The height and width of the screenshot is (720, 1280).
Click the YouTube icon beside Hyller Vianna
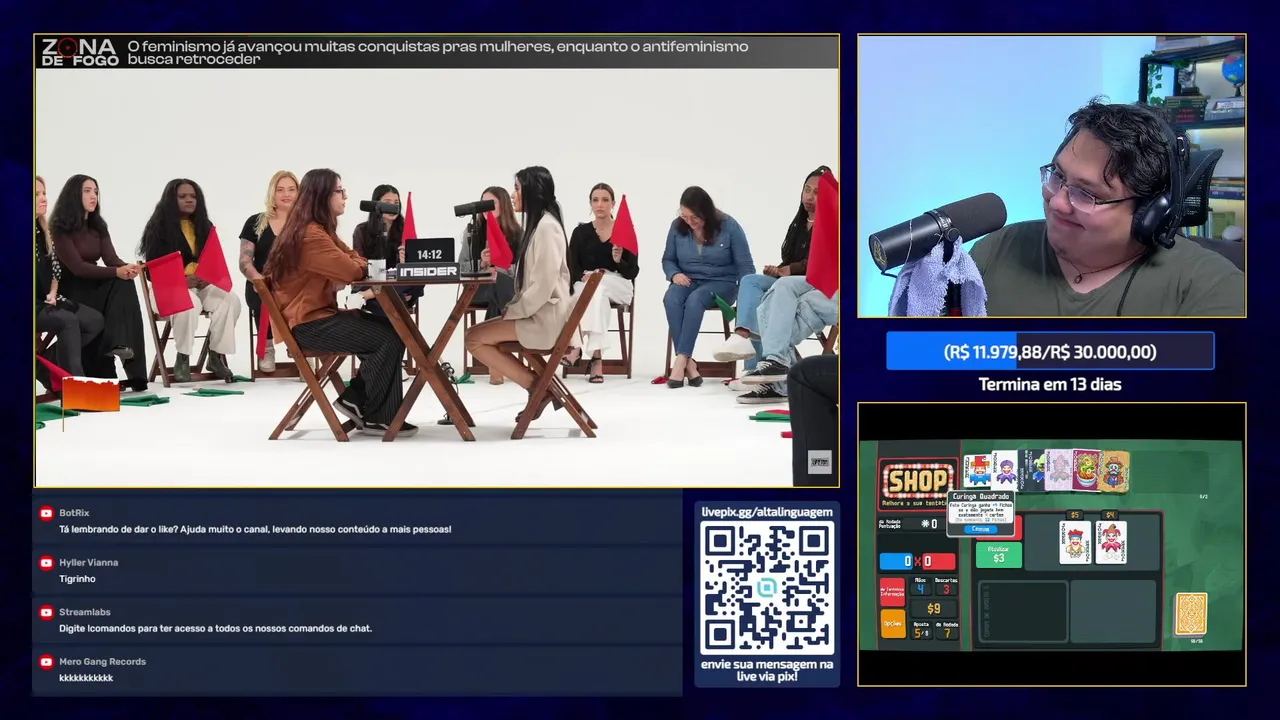[46, 563]
